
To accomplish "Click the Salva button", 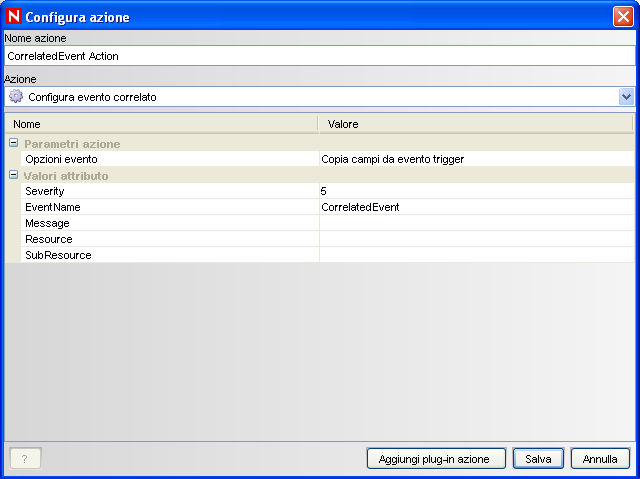I will 538,459.
